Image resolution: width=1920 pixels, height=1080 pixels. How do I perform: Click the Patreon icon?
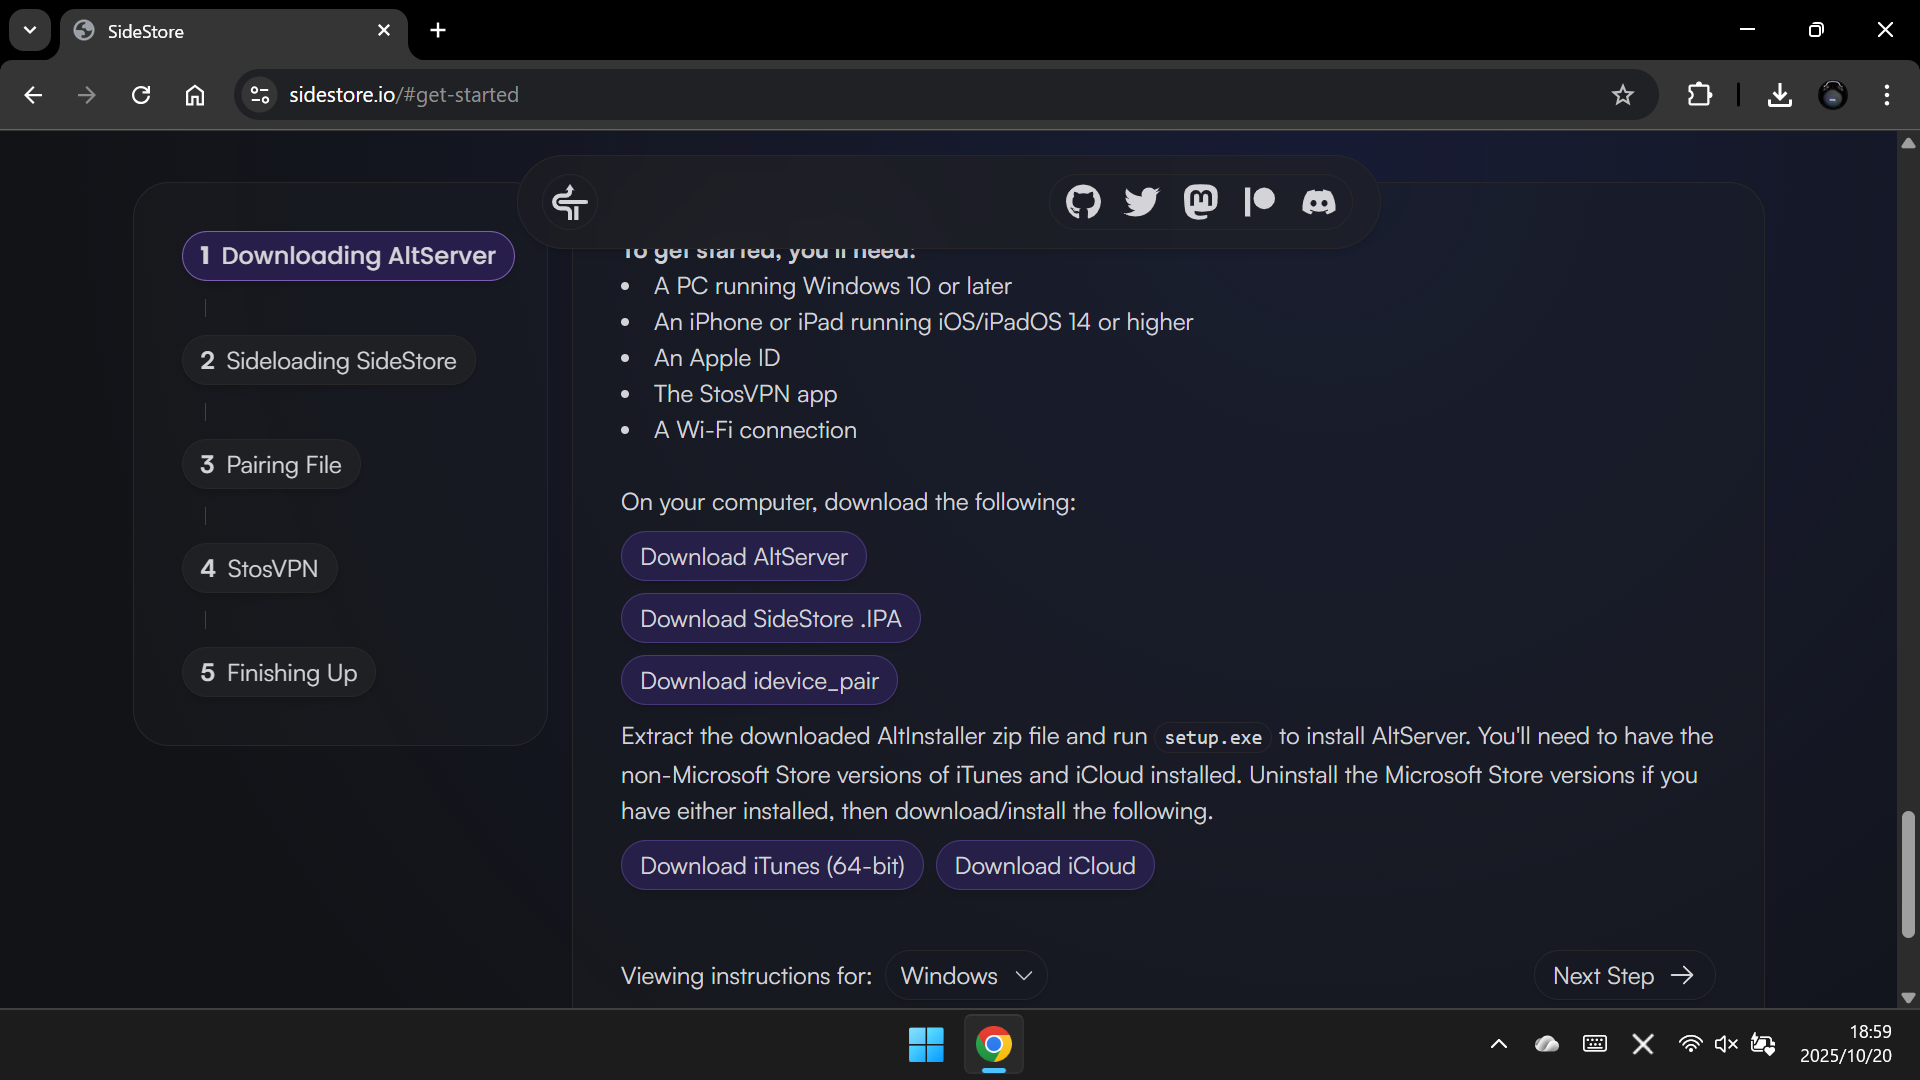[x=1259, y=202]
